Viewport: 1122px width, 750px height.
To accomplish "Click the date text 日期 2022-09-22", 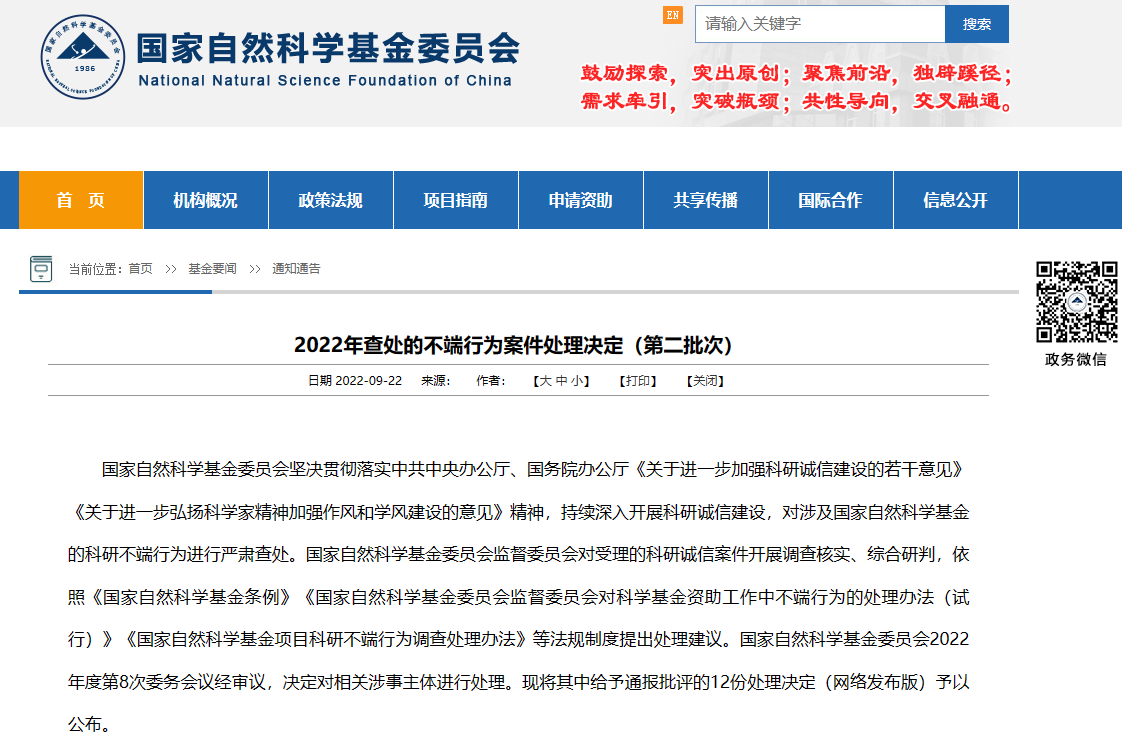I will coord(355,381).
